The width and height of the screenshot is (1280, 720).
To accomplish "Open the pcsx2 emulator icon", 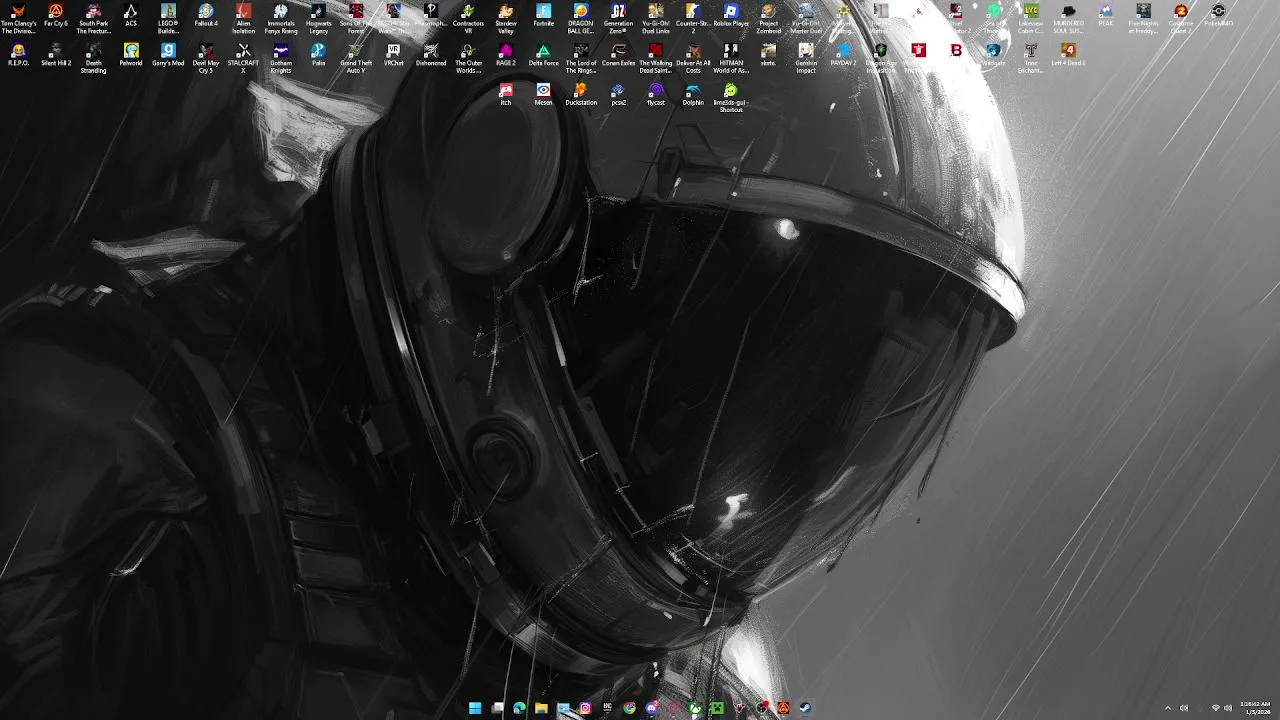I will tap(618, 94).
